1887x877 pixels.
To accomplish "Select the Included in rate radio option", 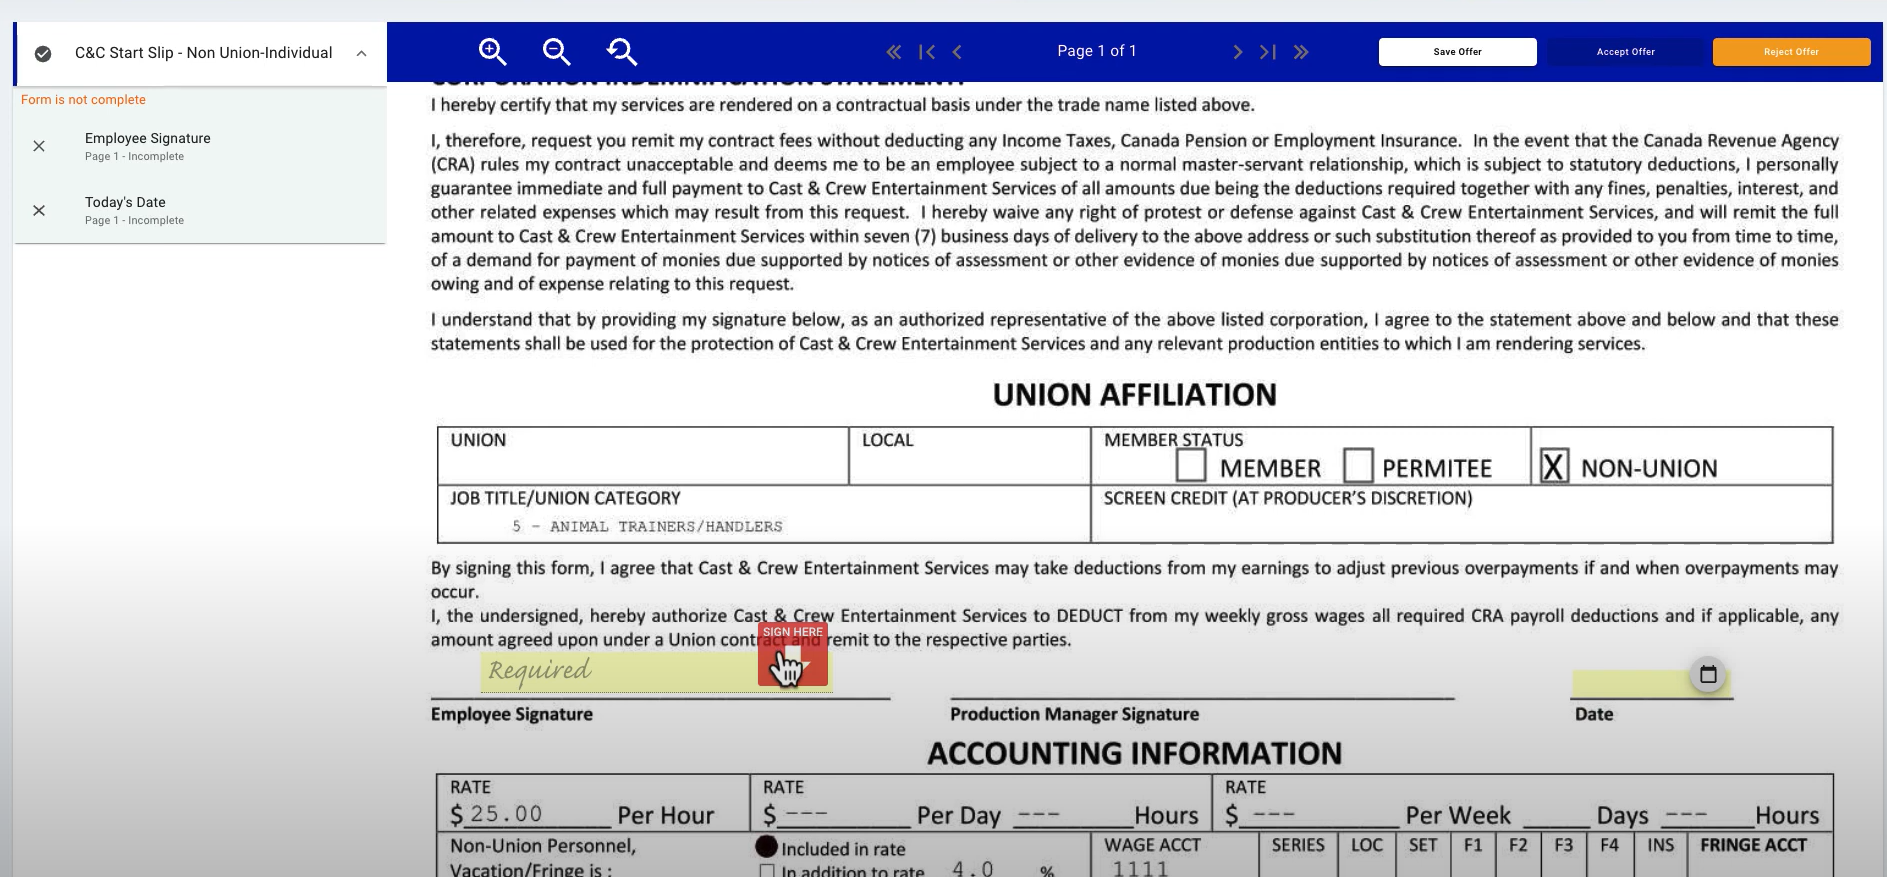I will 766,847.
